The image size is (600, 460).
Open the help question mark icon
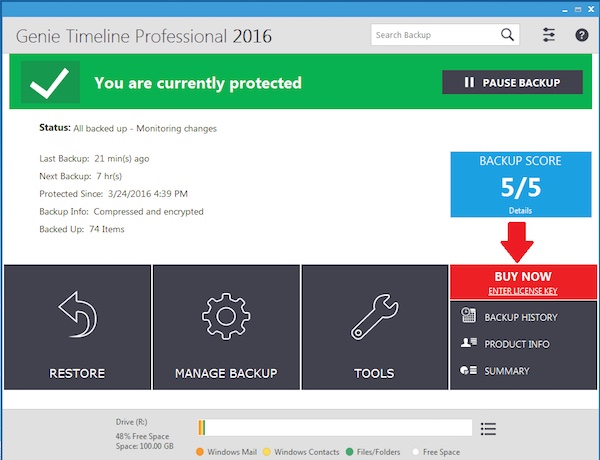coord(581,35)
